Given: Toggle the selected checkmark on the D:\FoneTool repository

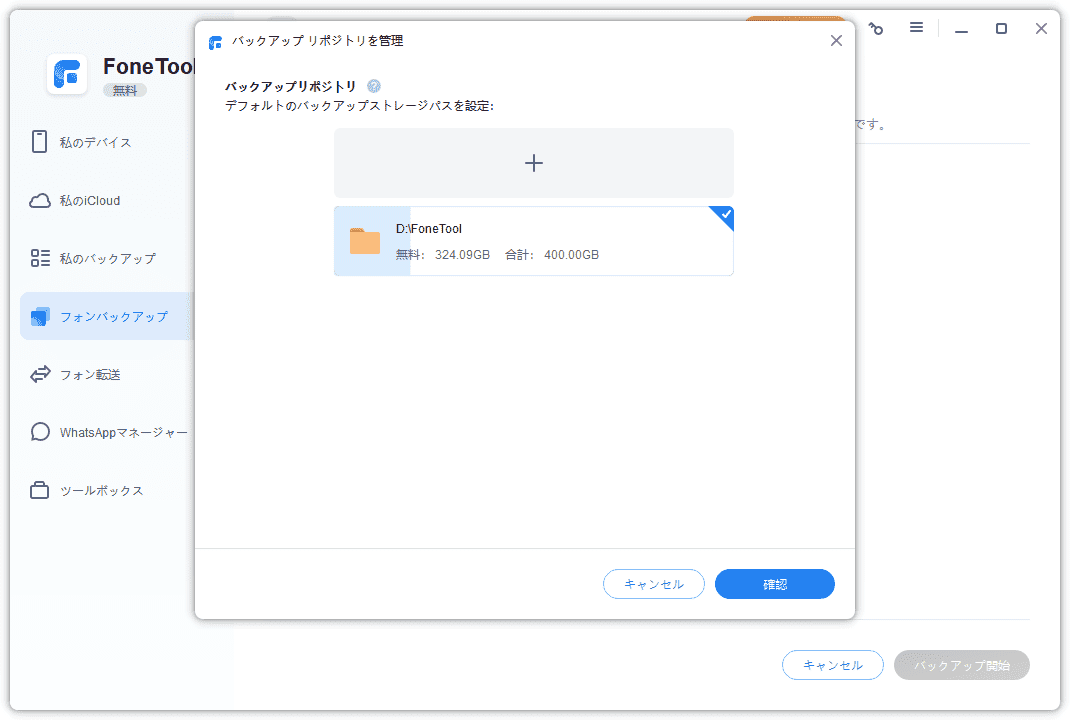Looking at the screenshot, I should click(724, 215).
